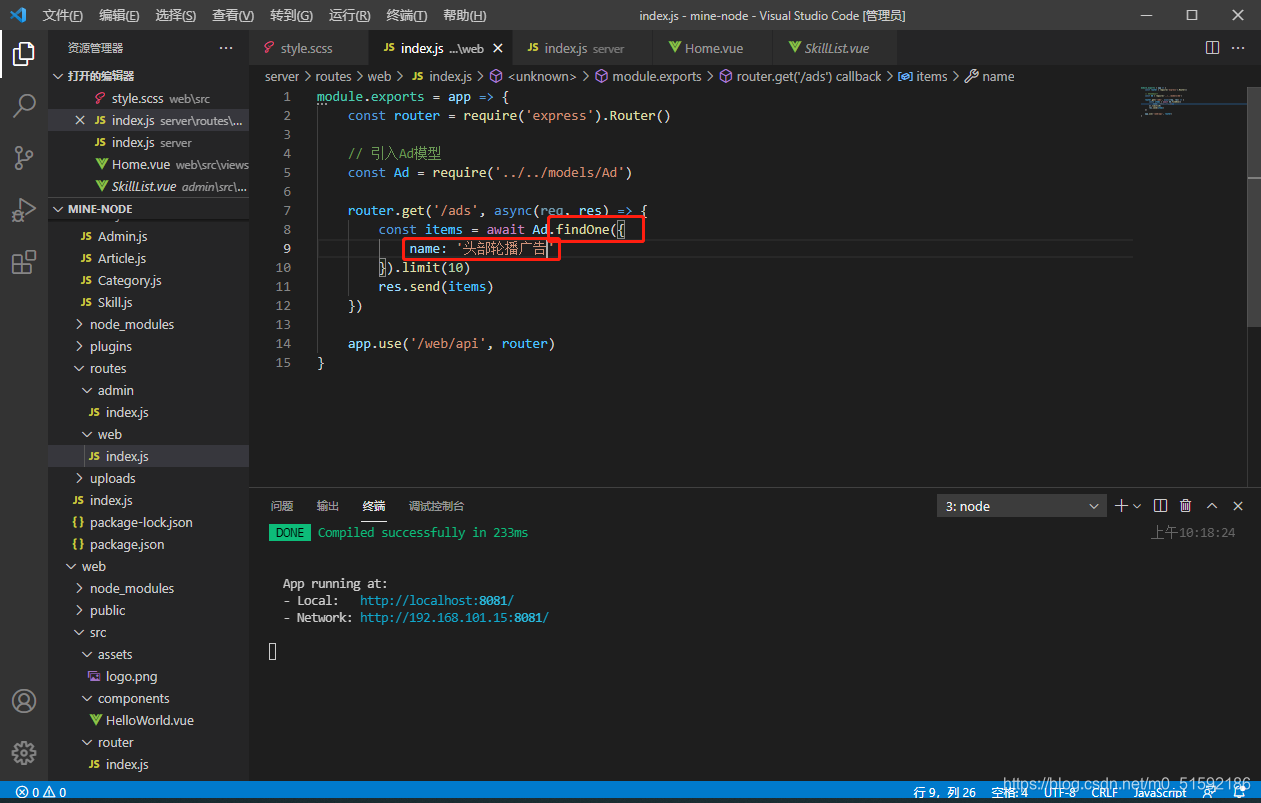Close the terminal panel
Image resolution: width=1261 pixels, height=803 pixels.
pos(1238,506)
